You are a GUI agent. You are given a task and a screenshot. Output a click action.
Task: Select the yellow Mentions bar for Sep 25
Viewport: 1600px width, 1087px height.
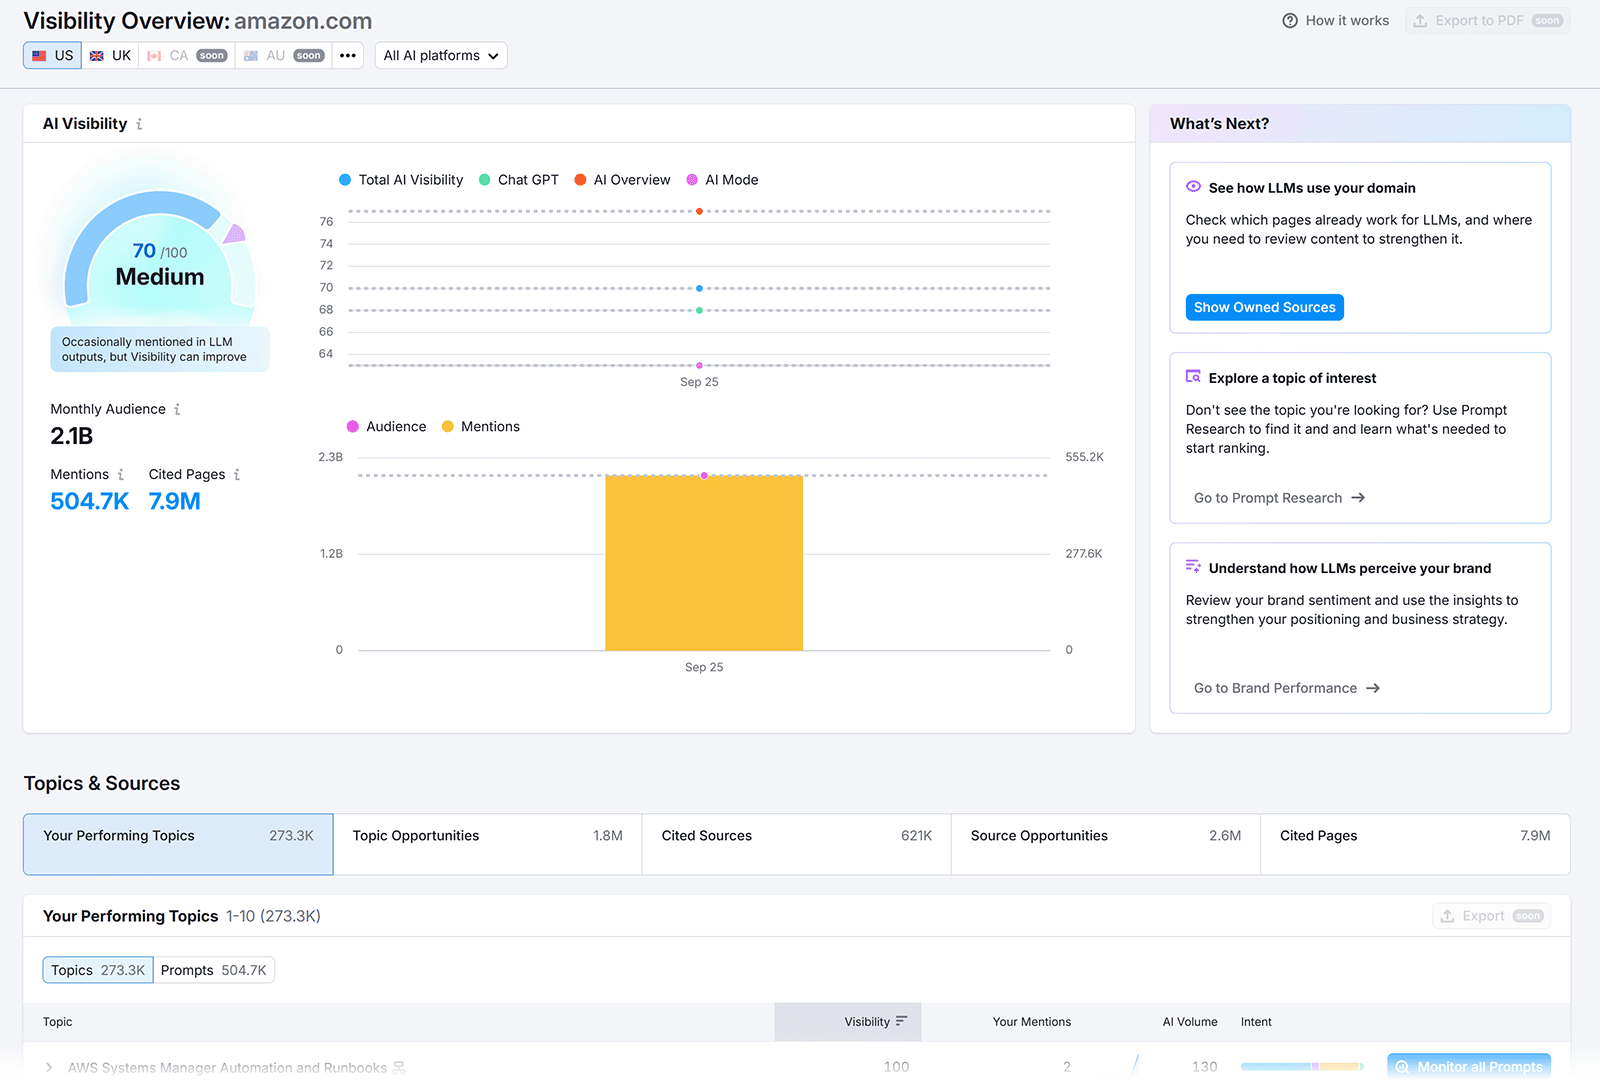[703, 565]
